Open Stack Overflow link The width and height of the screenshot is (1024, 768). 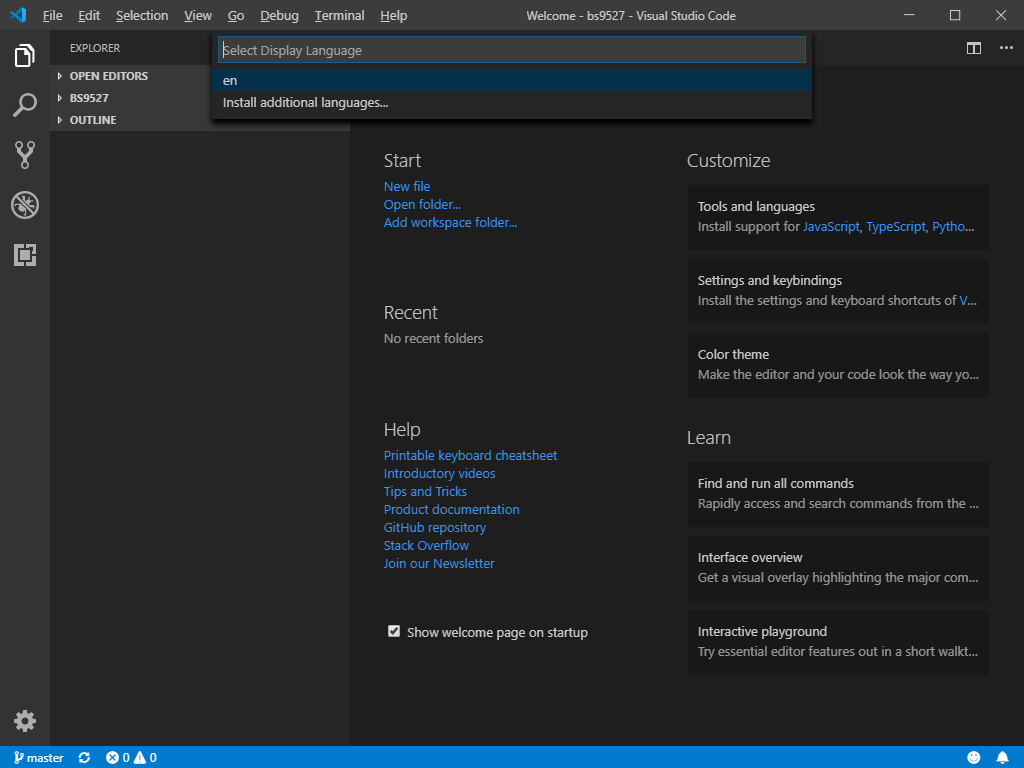tap(426, 545)
